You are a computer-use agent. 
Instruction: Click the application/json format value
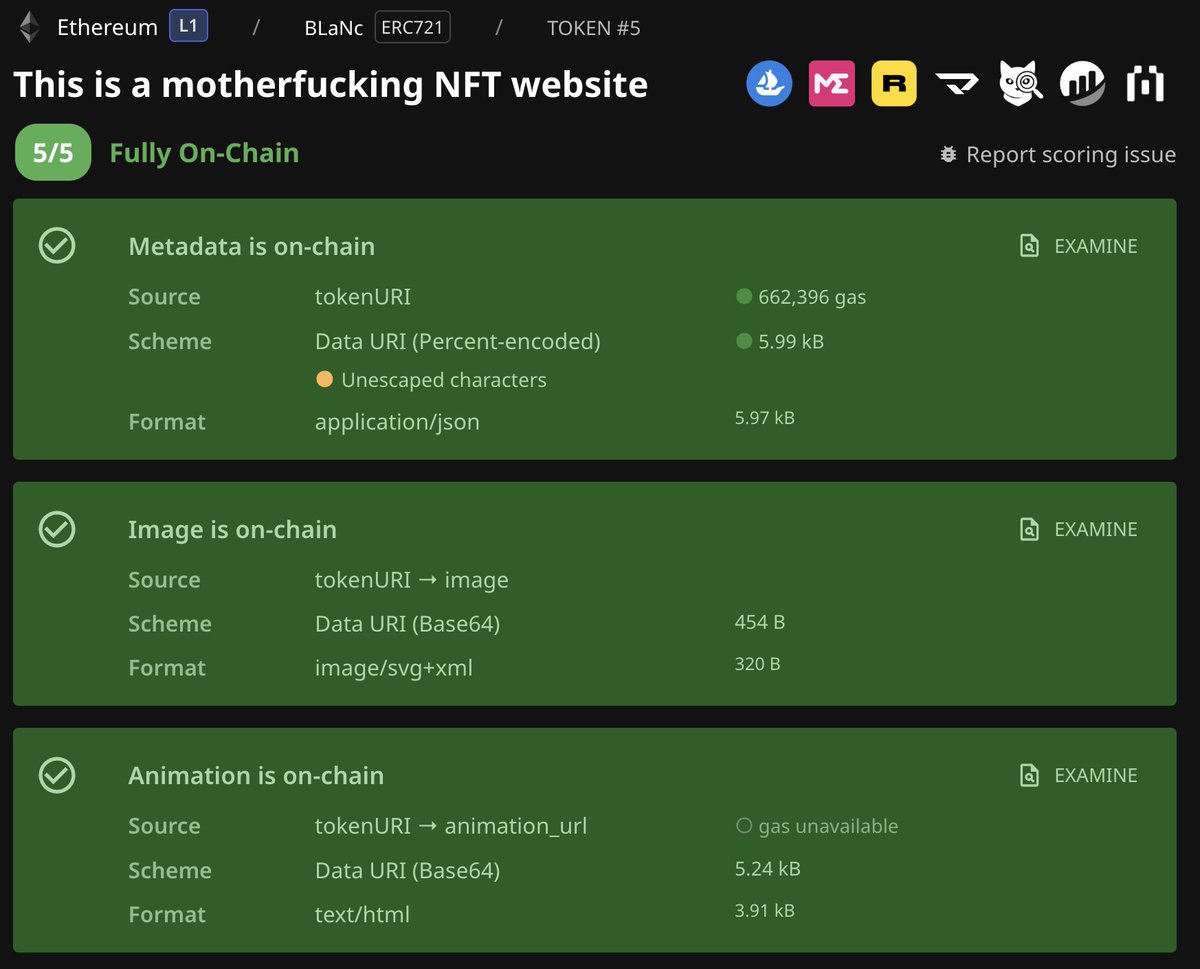click(x=397, y=422)
